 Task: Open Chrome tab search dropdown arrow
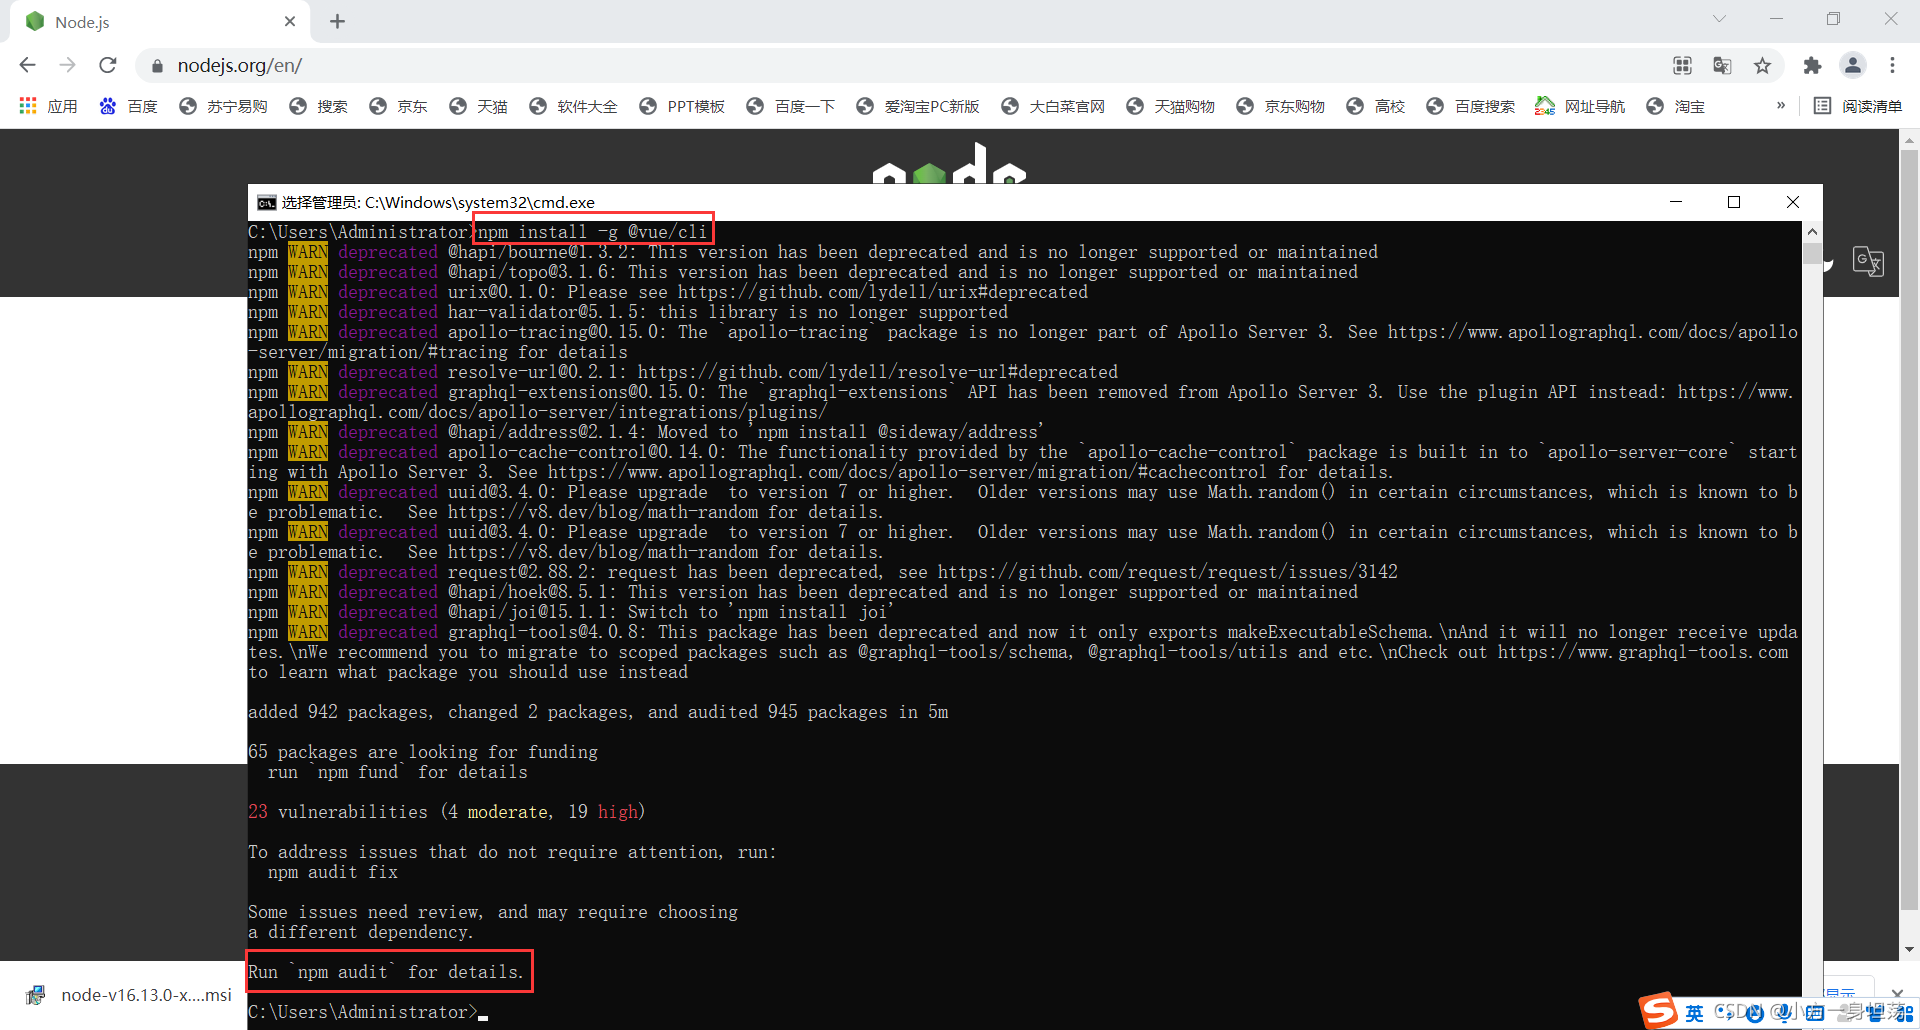tap(1719, 19)
